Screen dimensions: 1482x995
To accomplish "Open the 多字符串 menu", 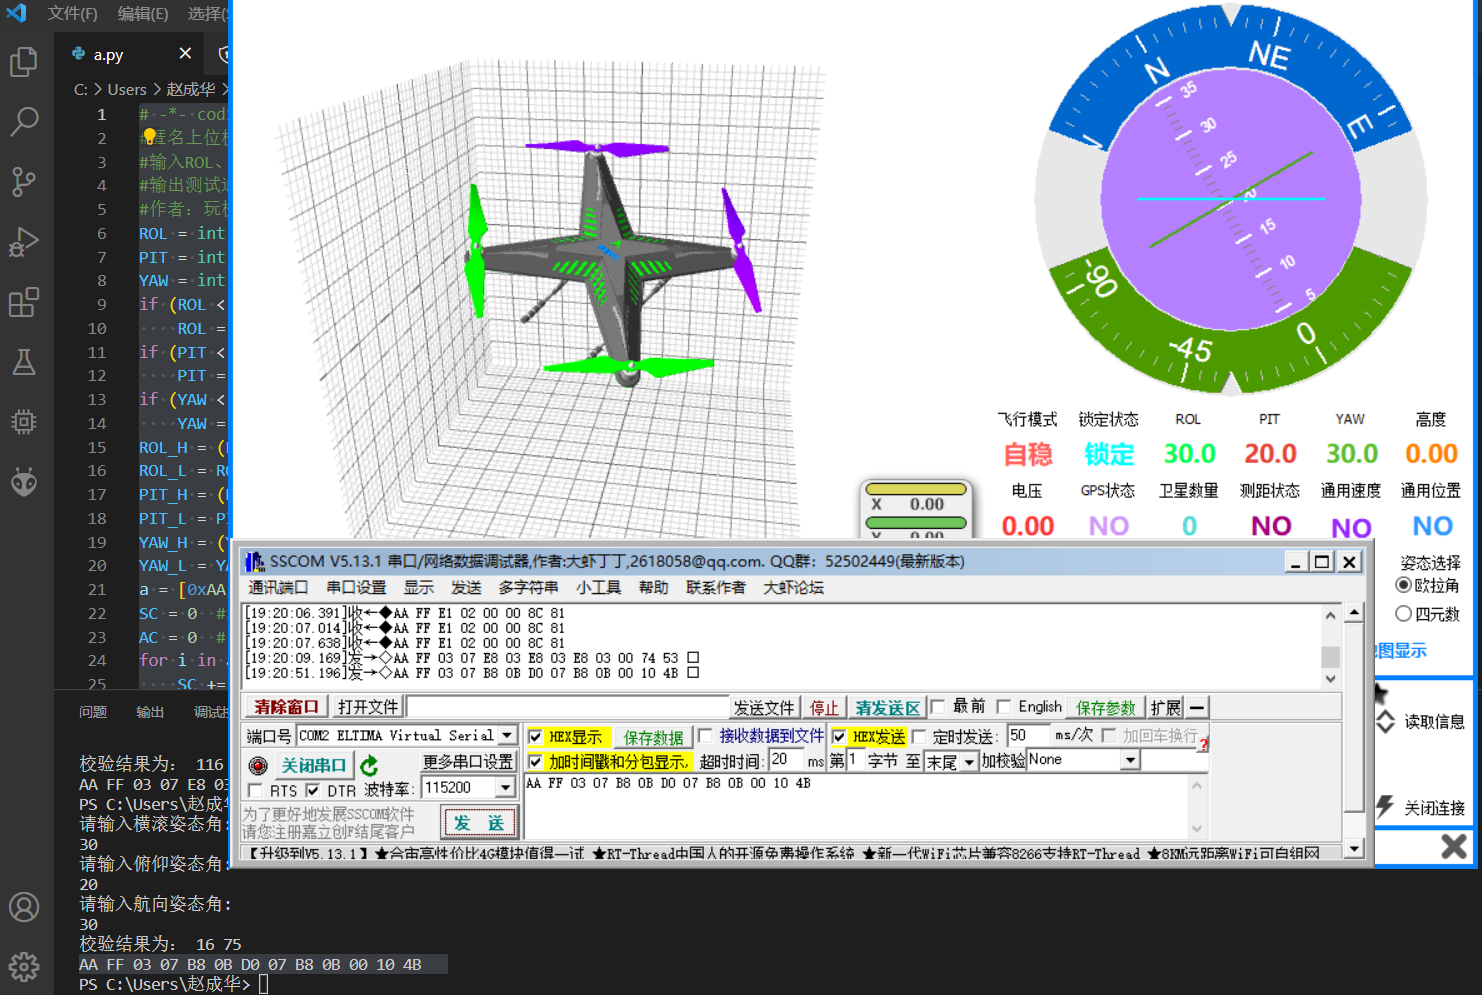I will 528,587.
